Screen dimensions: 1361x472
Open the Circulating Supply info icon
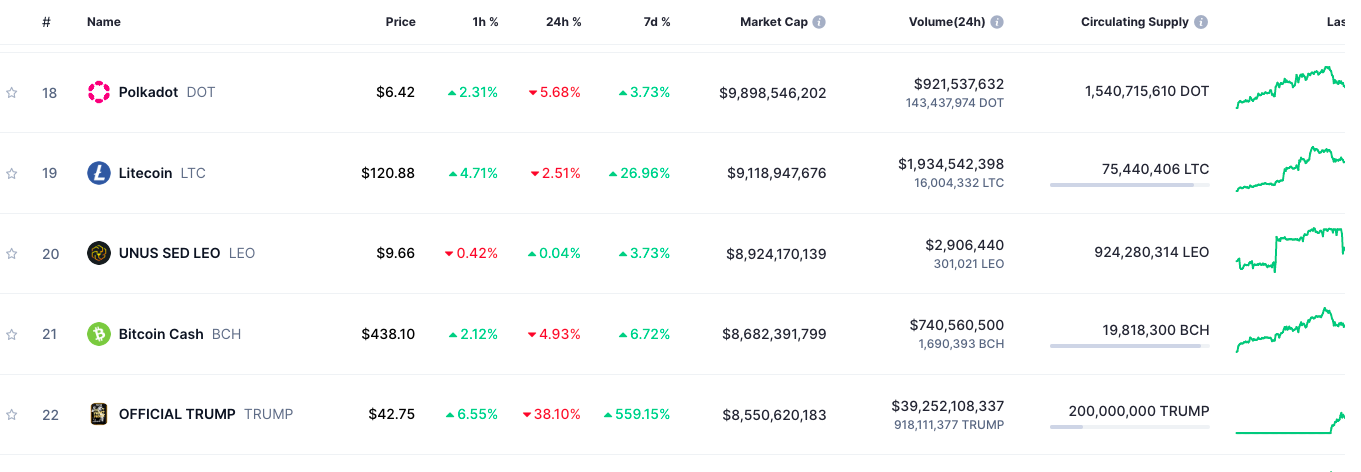pyautogui.click(x=1201, y=22)
